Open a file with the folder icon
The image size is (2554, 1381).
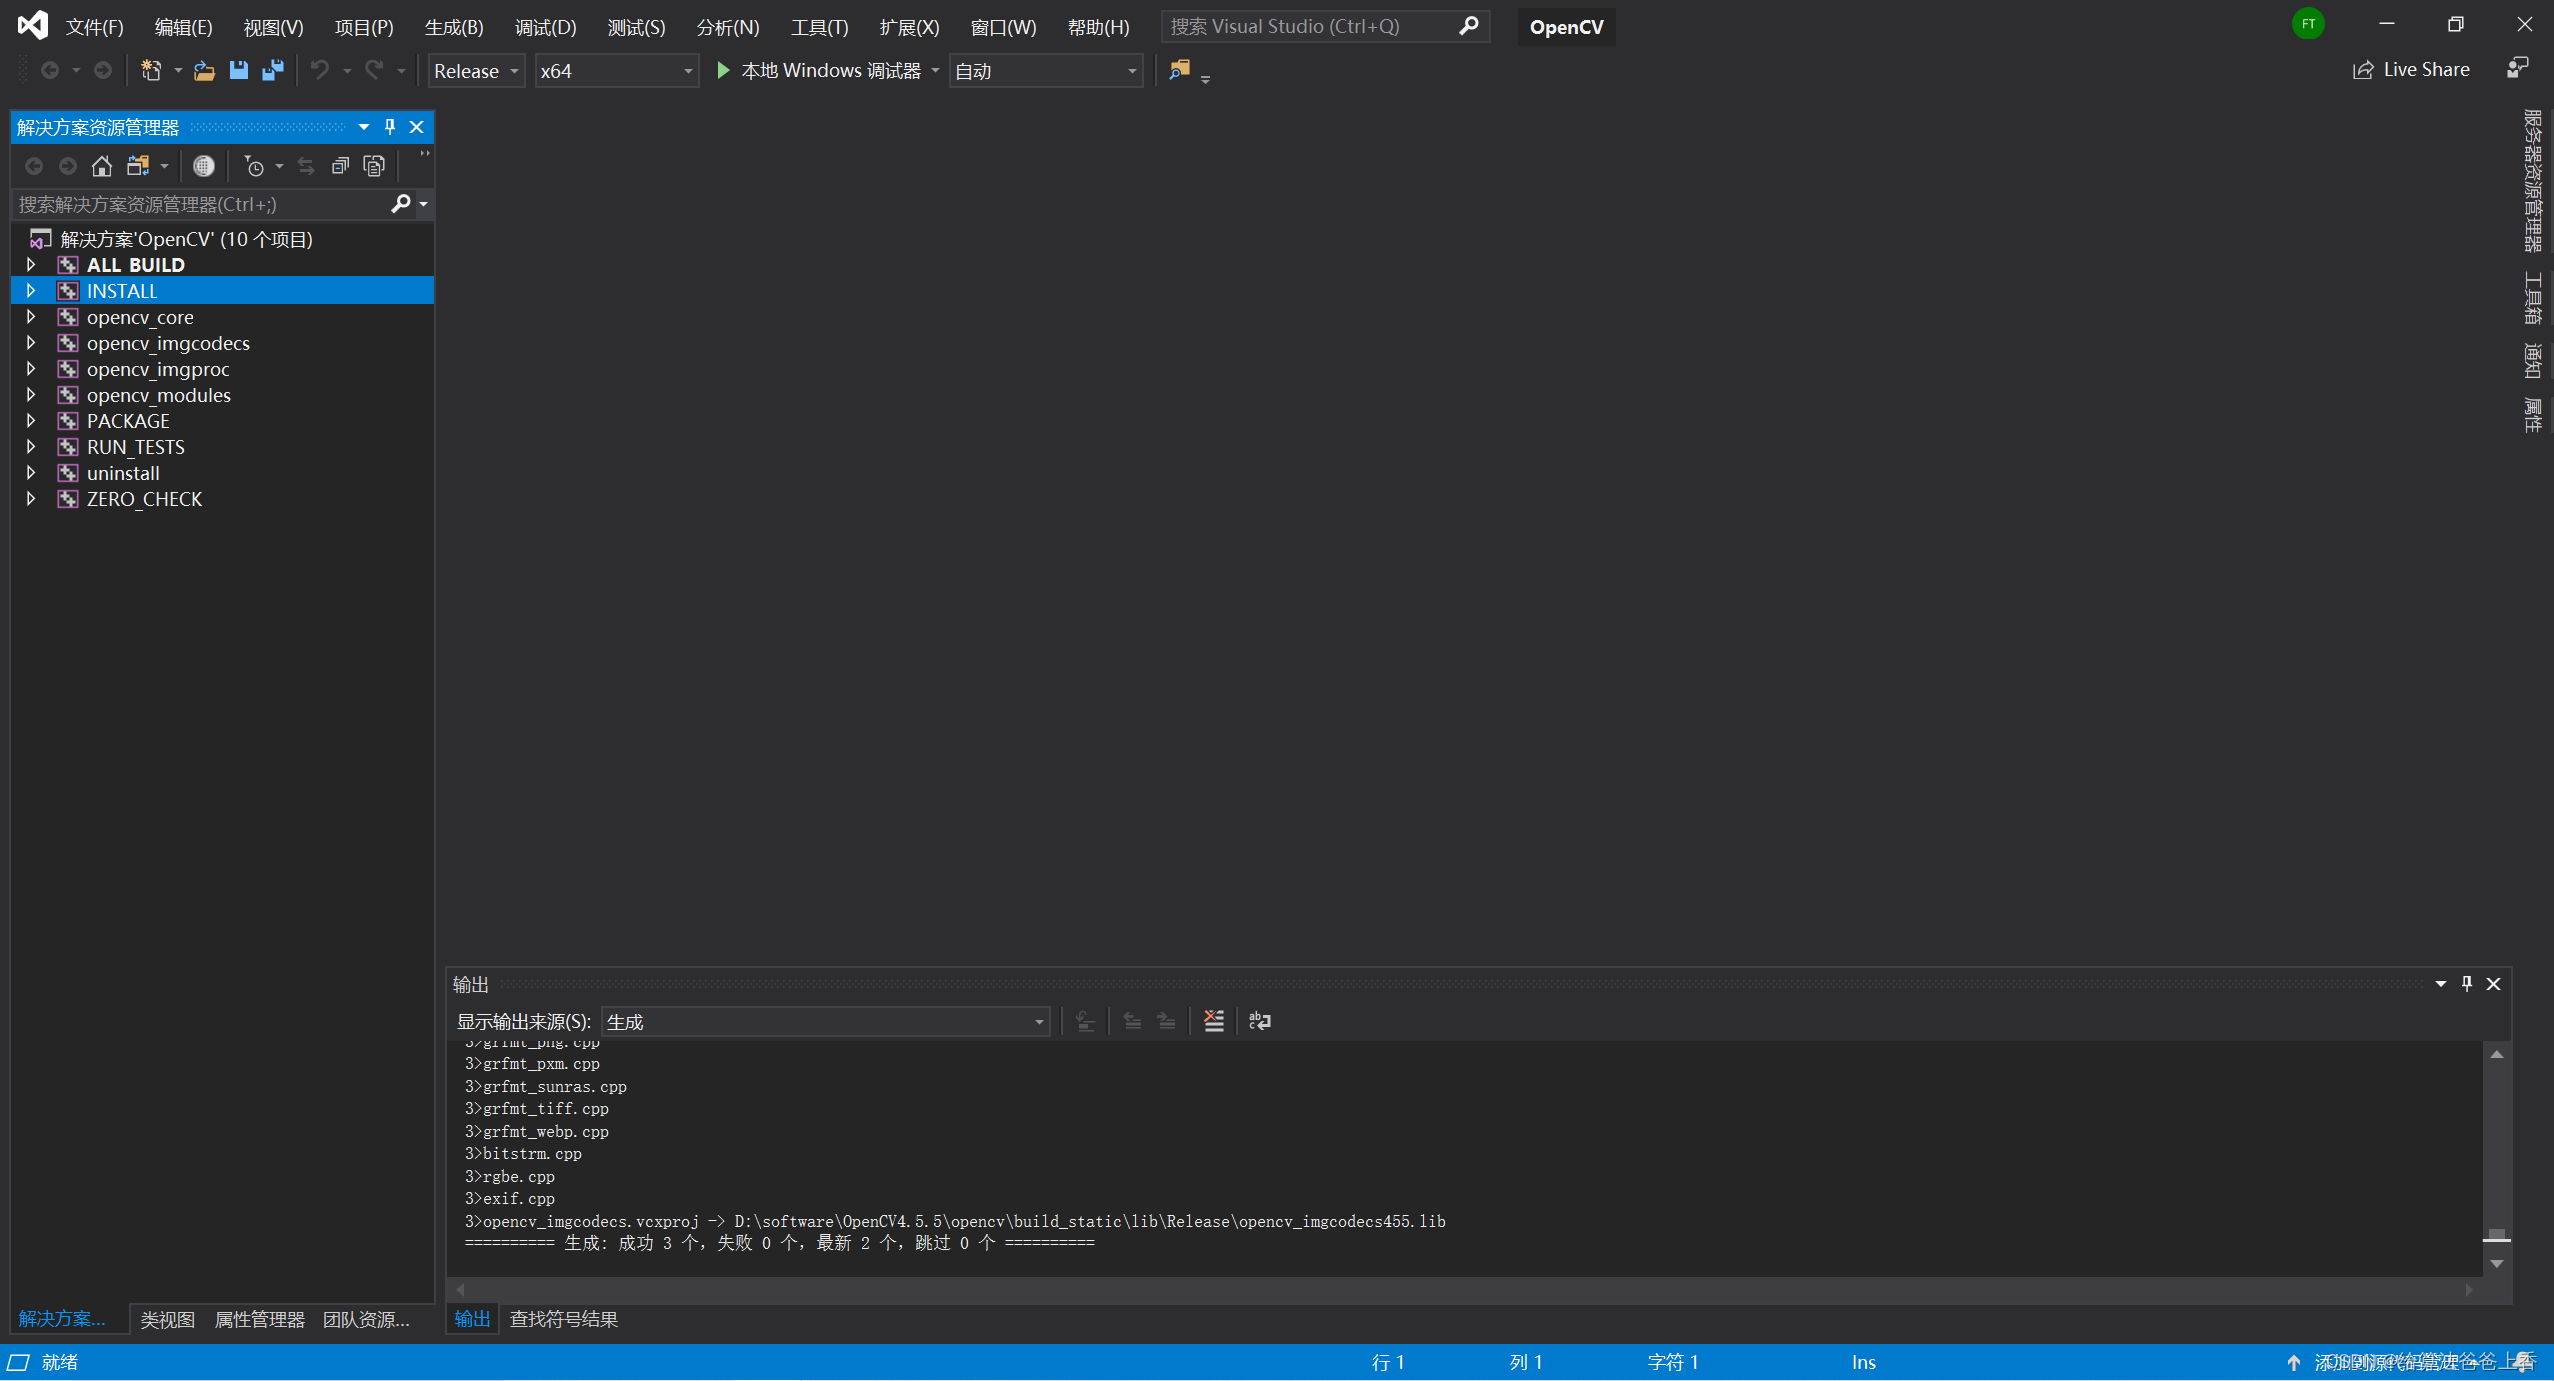tap(204, 71)
